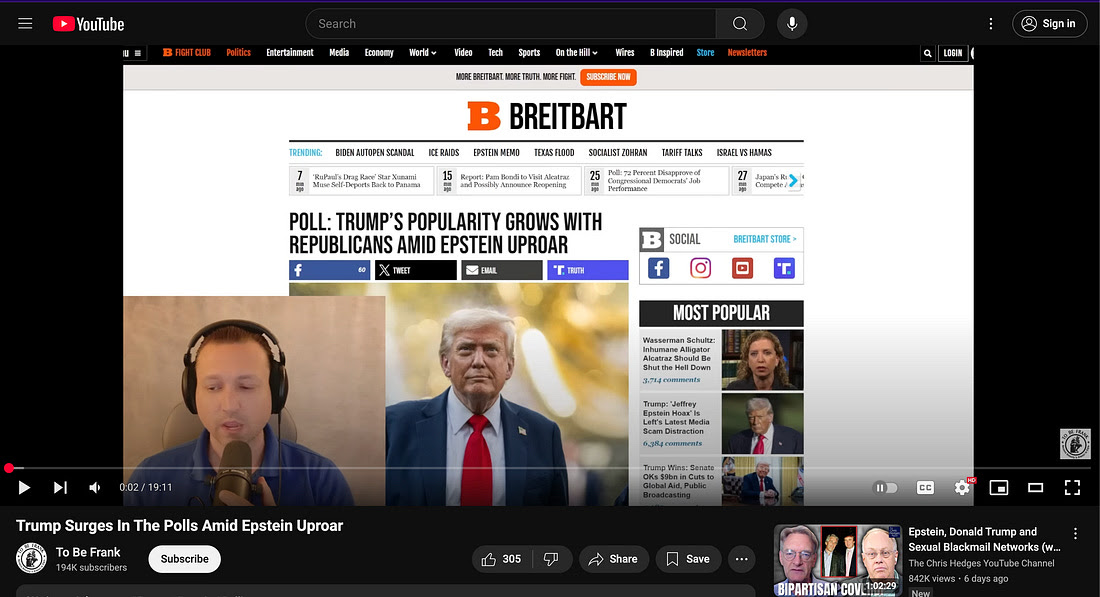
Task: Start voice search with the microphone
Action: pos(792,24)
